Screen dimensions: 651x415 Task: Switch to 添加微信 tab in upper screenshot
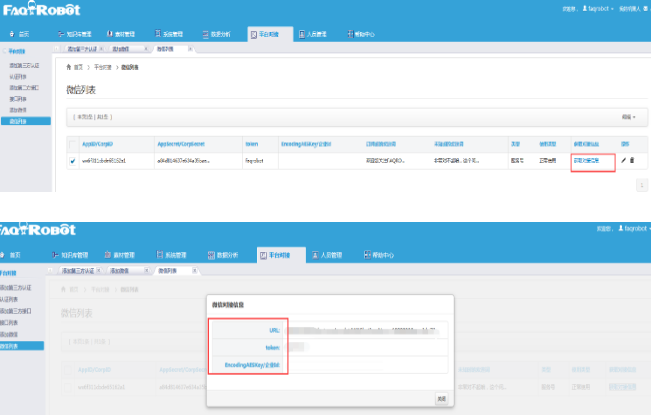[121, 49]
